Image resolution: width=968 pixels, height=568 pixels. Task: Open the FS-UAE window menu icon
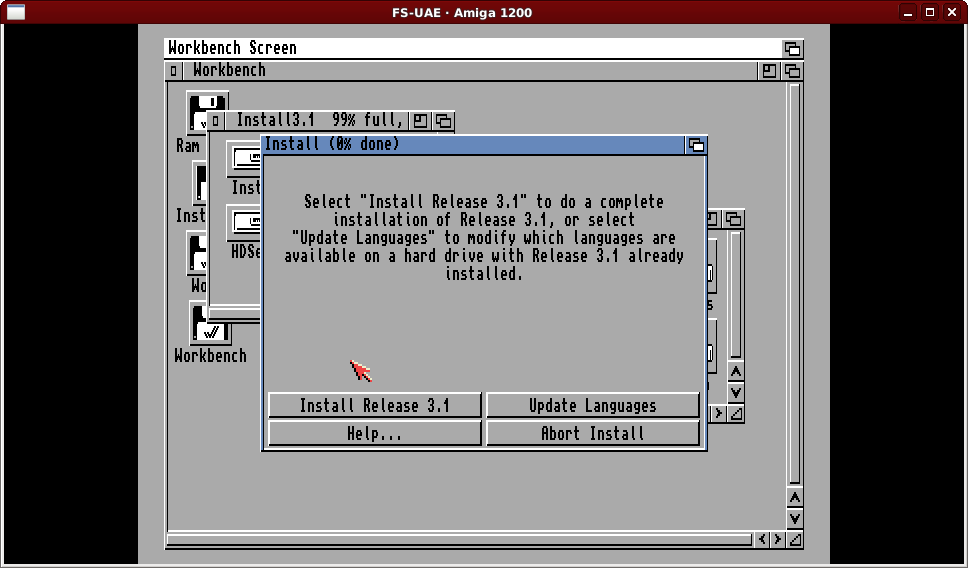click(15, 12)
